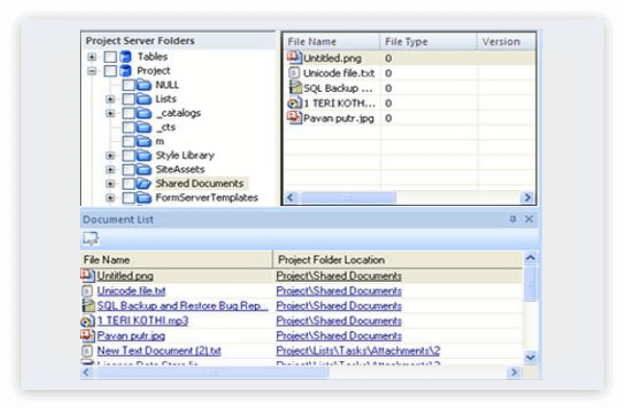Open the Unicode file.txt link in Document List
This screenshot has width=624, height=409.
click(131, 290)
